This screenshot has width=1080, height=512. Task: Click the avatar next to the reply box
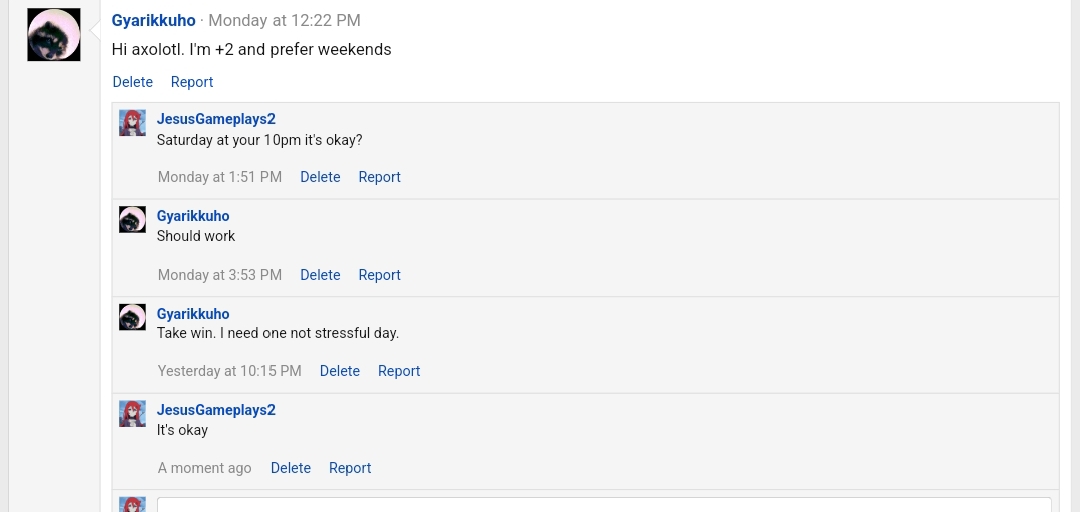(x=132, y=504)
